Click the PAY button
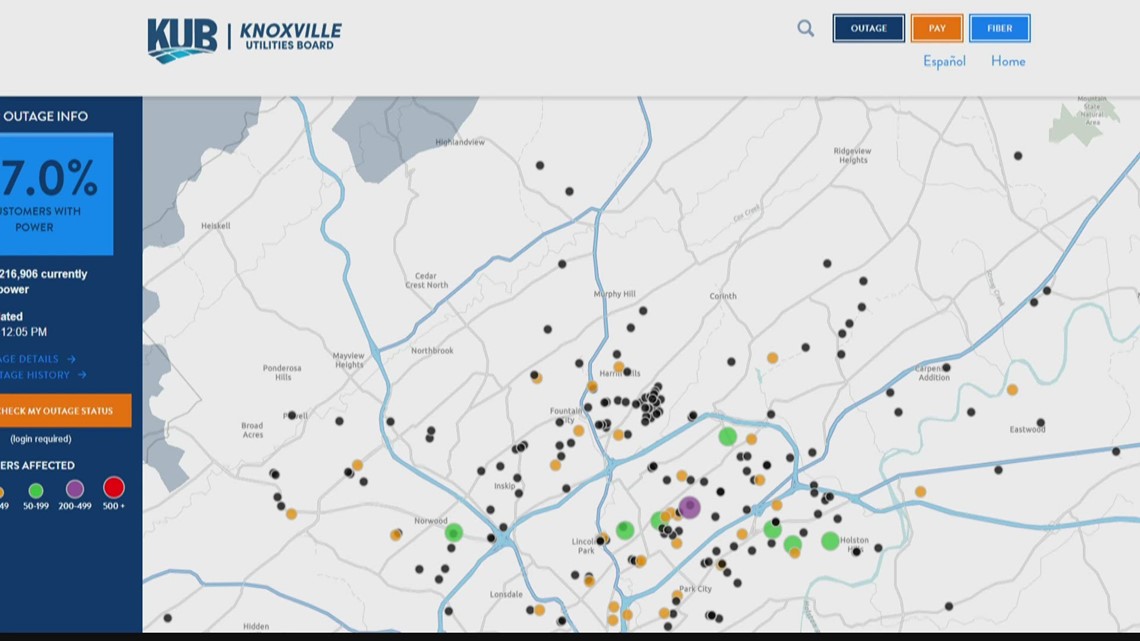 coord(936,28)
